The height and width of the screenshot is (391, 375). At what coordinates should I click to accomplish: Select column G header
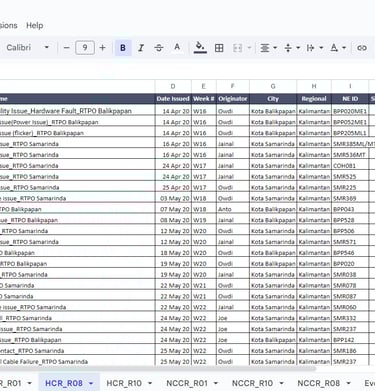(273, 86)
